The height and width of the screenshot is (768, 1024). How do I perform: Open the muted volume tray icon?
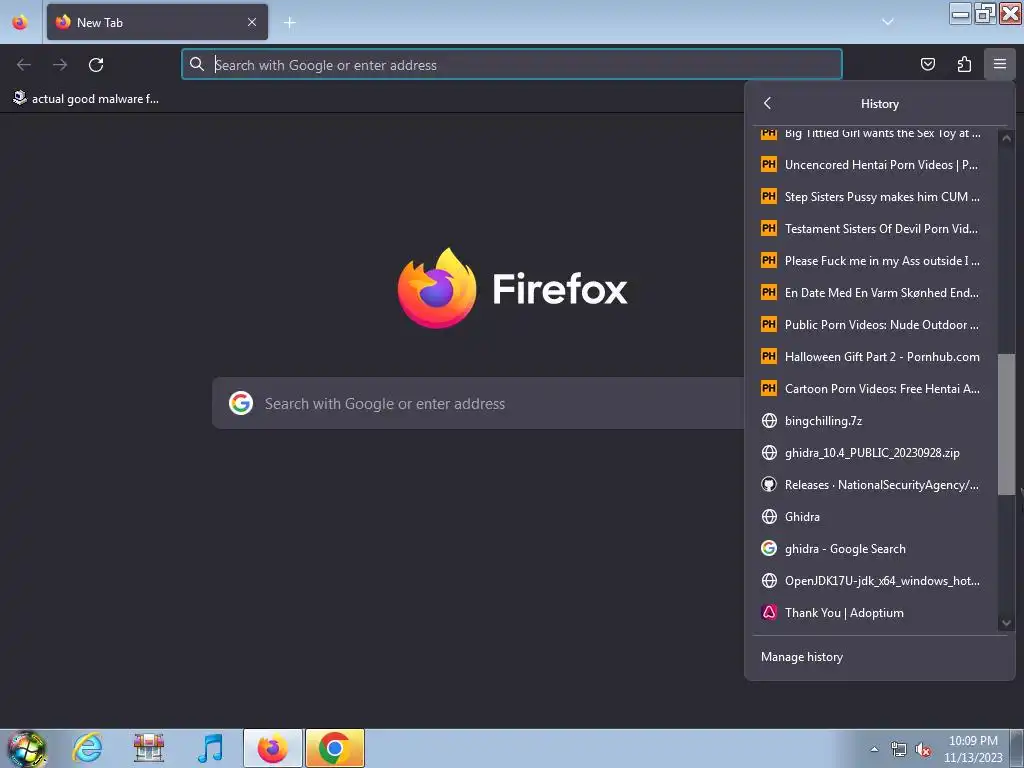pyautogui.click(x=923, y=750)
